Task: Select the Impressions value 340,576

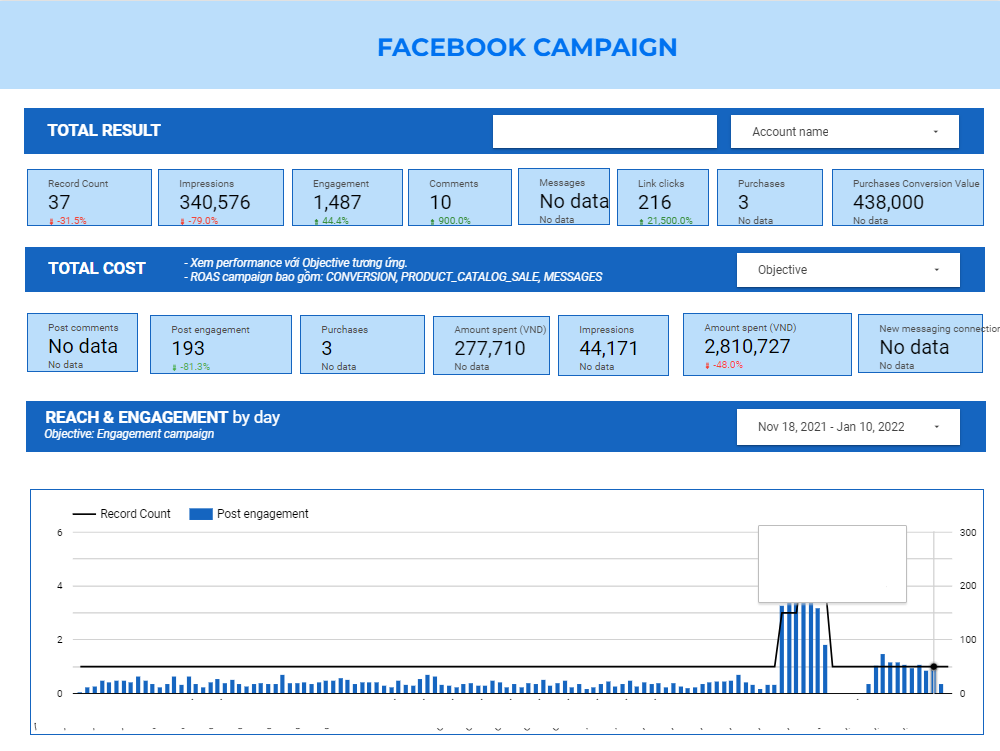Action: 215,202
